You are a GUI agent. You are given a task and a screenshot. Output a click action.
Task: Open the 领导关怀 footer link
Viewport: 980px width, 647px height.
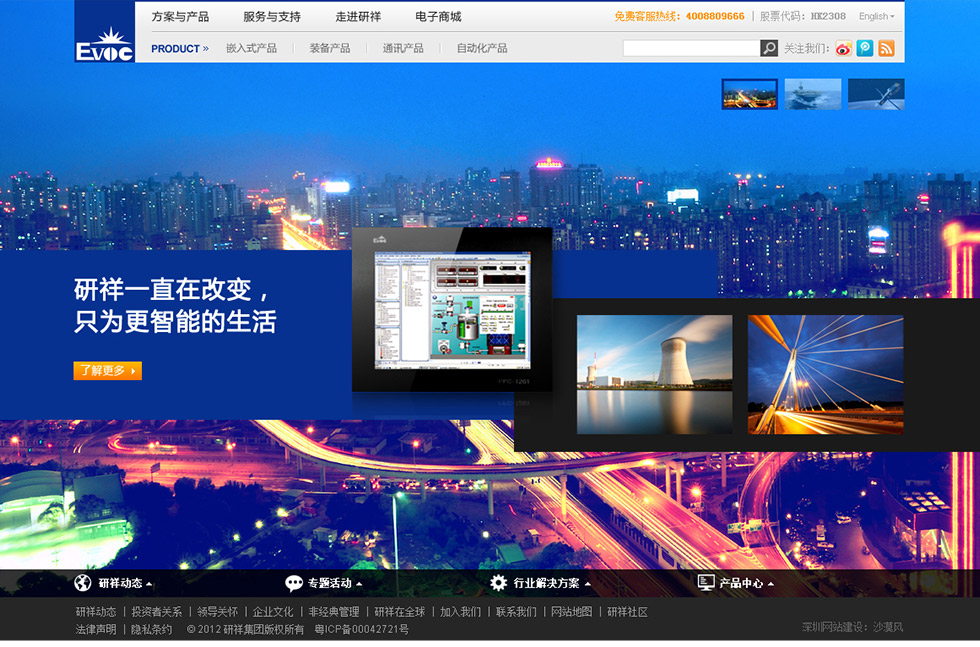[218, 612]
